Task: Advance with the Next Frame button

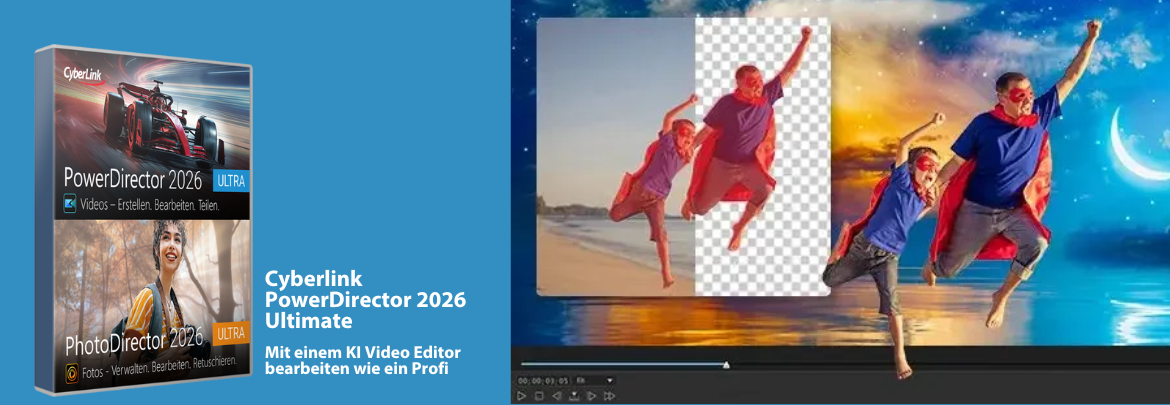Action: point(592,396)
